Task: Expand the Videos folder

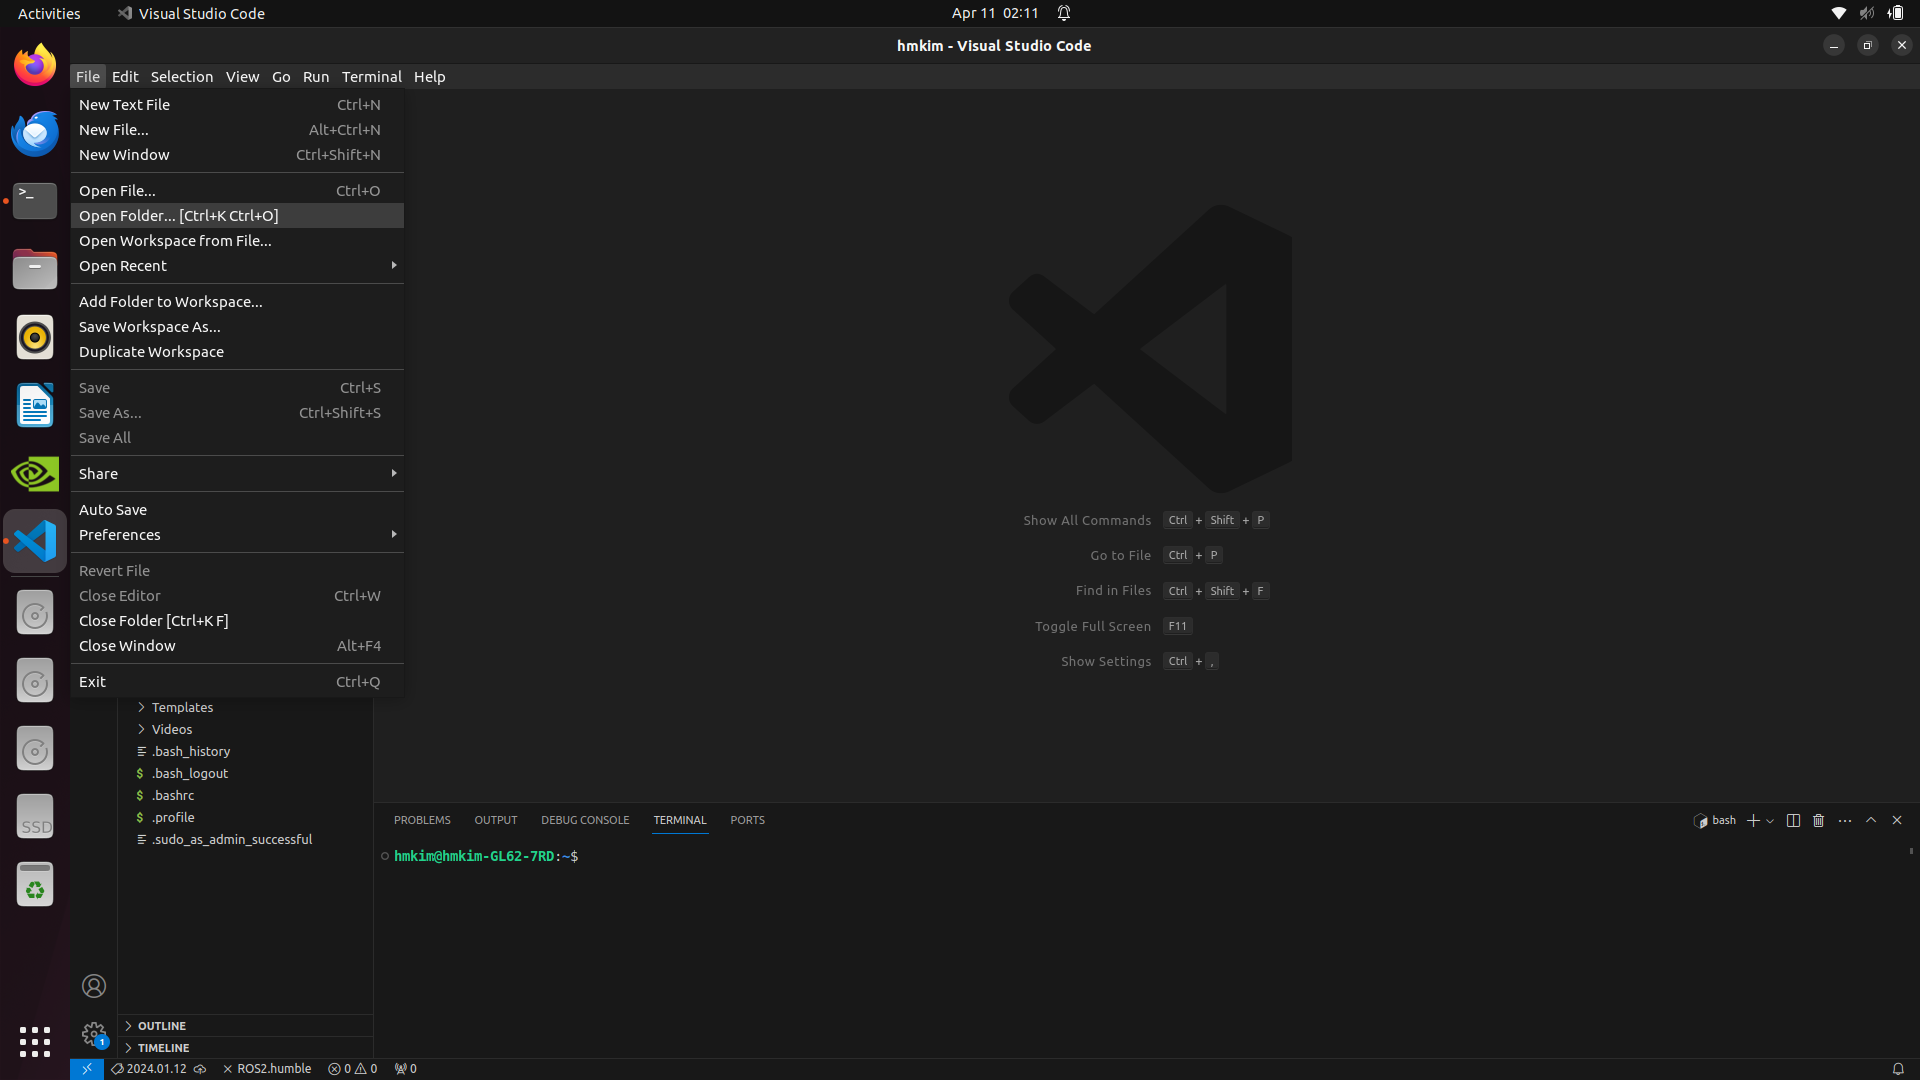Action: click(171, 730)
